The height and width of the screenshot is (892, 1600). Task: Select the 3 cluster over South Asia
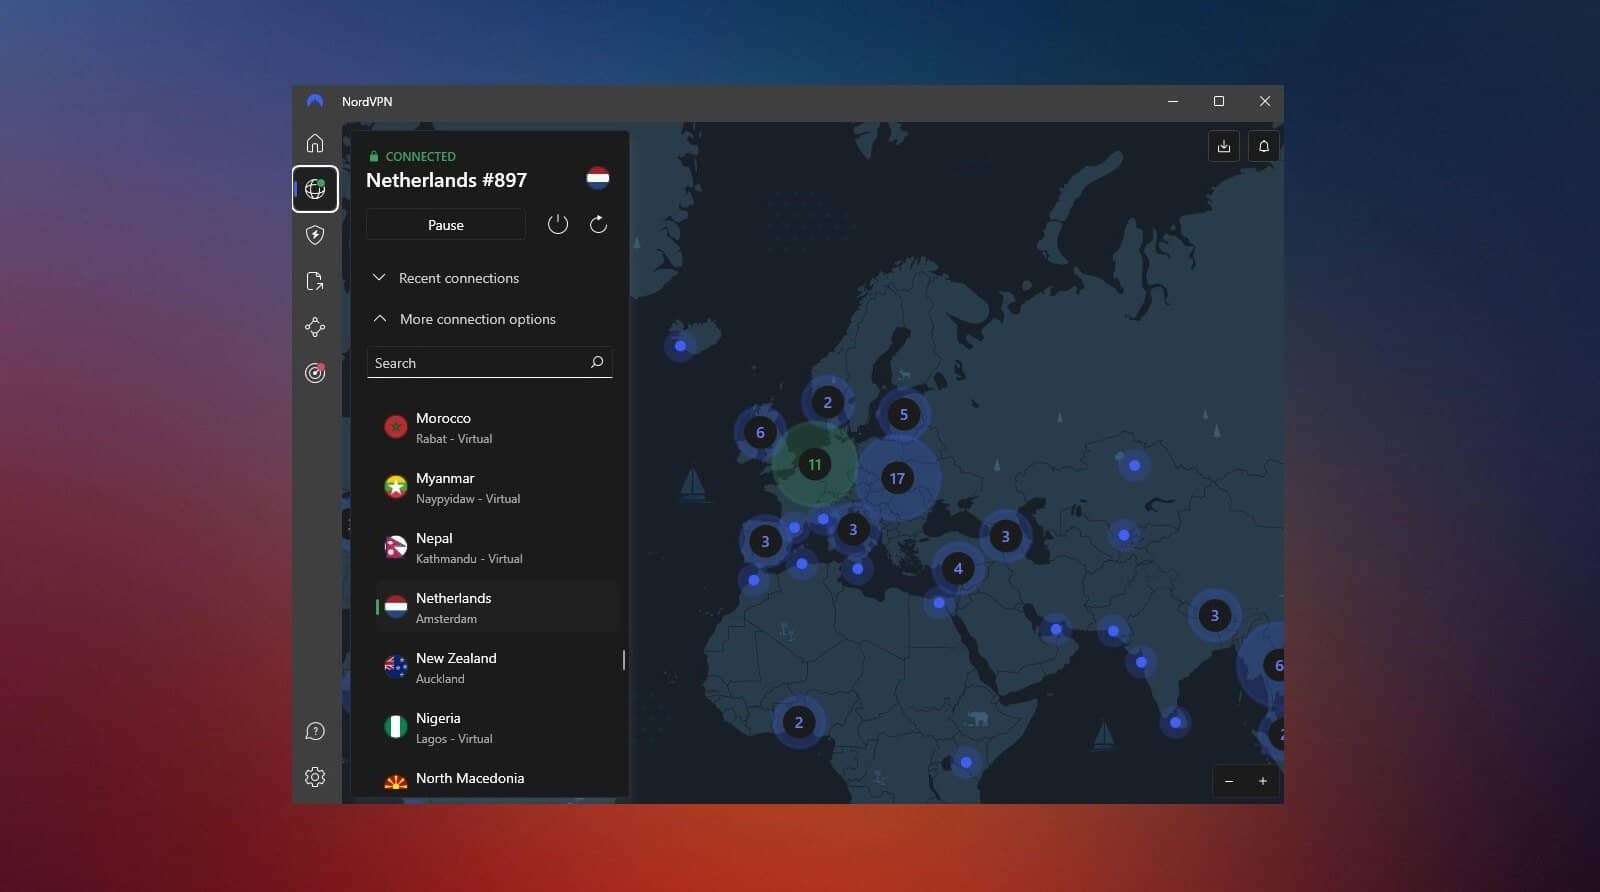tap(1214, 615)
